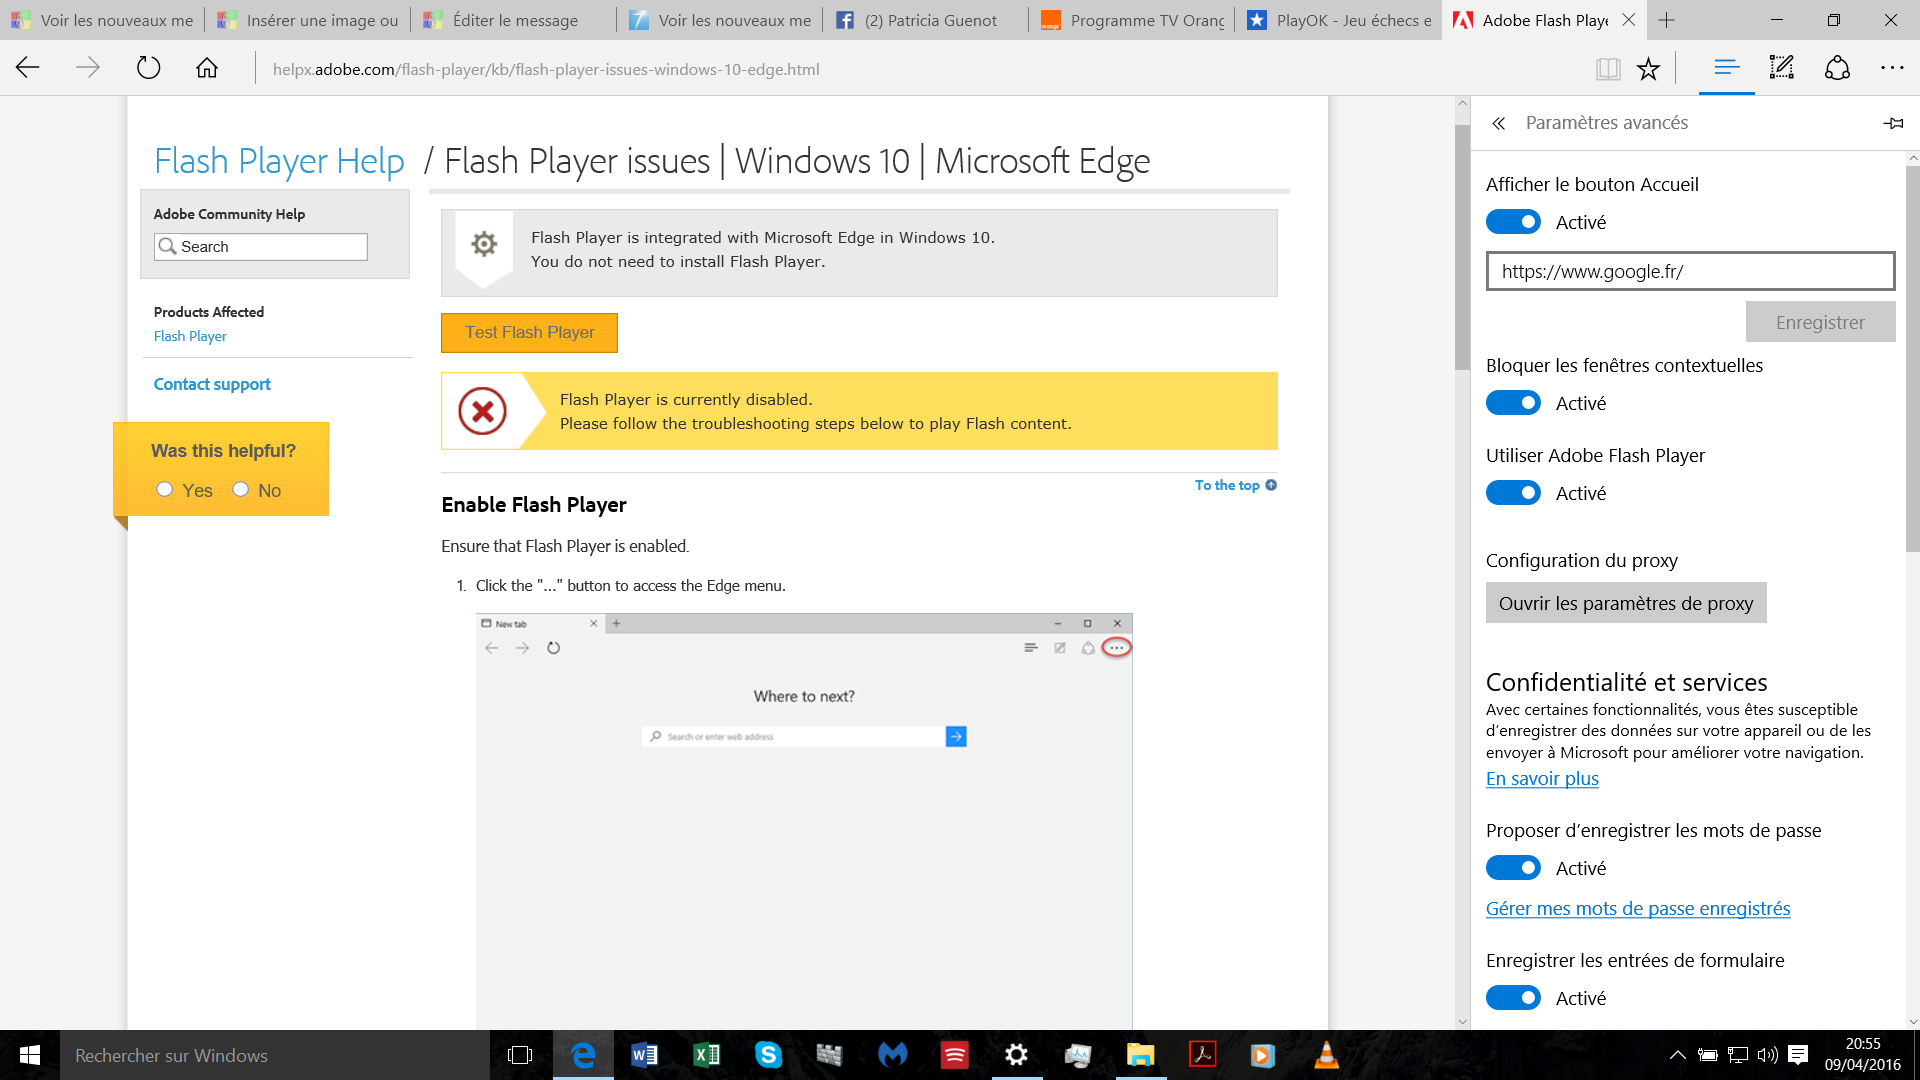This screenshot has height=1080, width=1920.
Task: Open Excel from the taskbar
Action: pyautogui.click(x=706, y=1055)
